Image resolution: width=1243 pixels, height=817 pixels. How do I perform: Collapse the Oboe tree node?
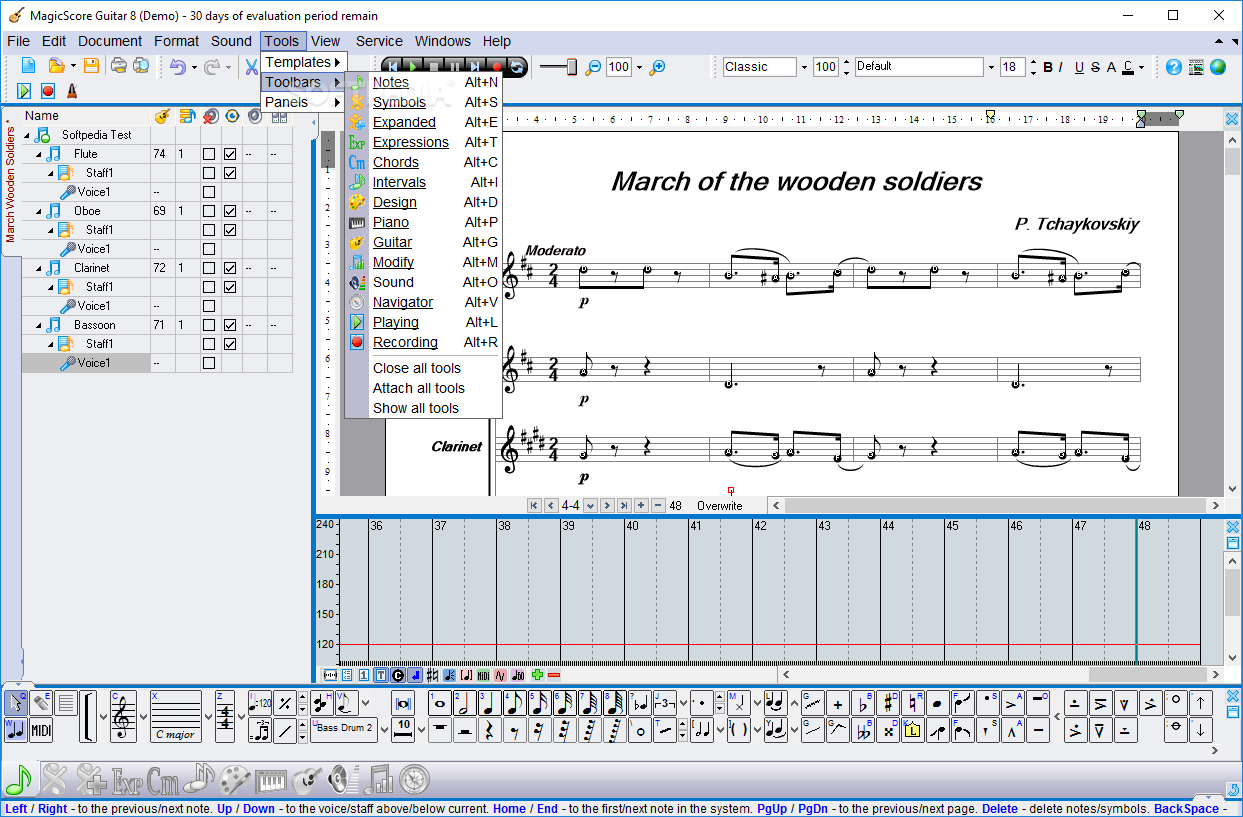tap(39, 212)
